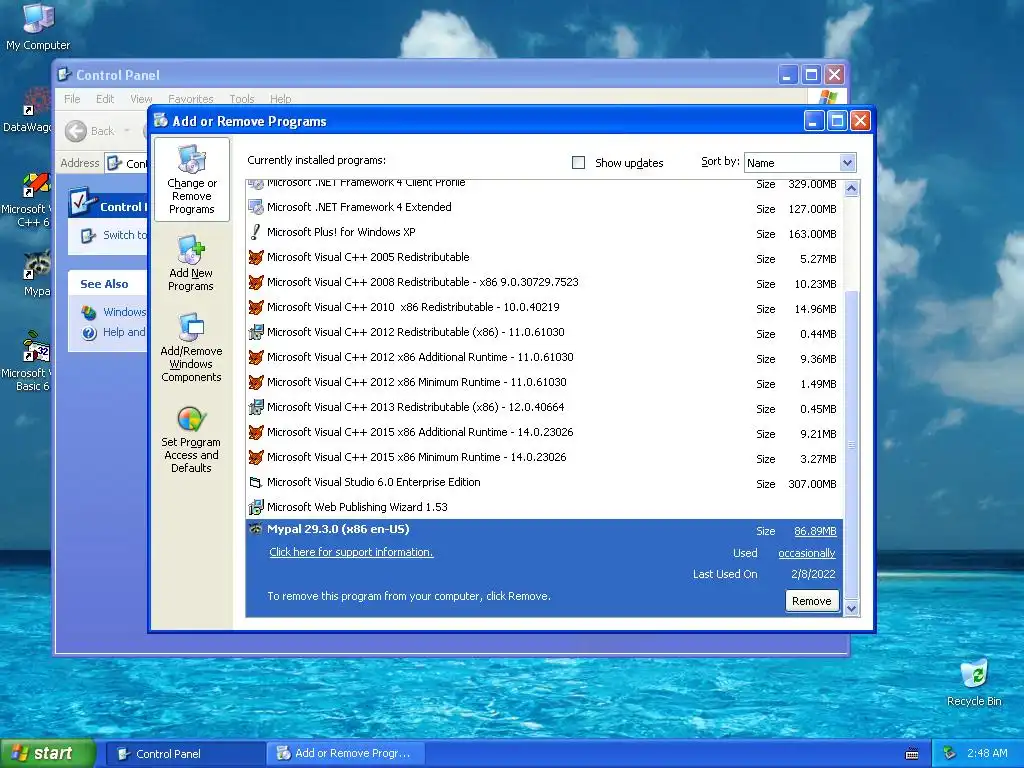1024x768 pixels.
Task: Switch to Control Panel taskbar button
Action: pyautogui.click(x=185, y=754)
